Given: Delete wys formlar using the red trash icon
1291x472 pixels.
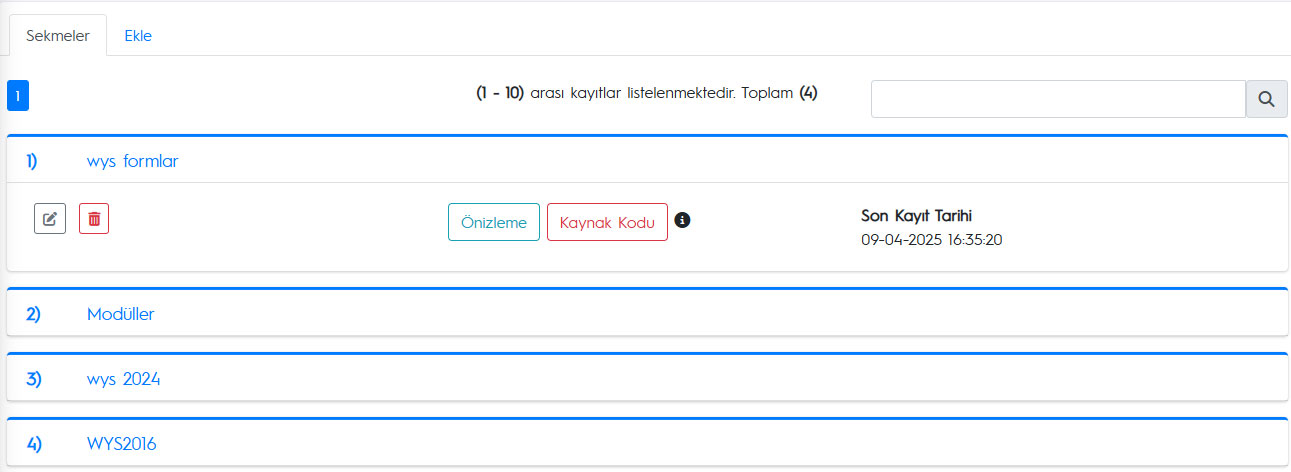Looking at the screenshot, I should click(x=94, y=219).
